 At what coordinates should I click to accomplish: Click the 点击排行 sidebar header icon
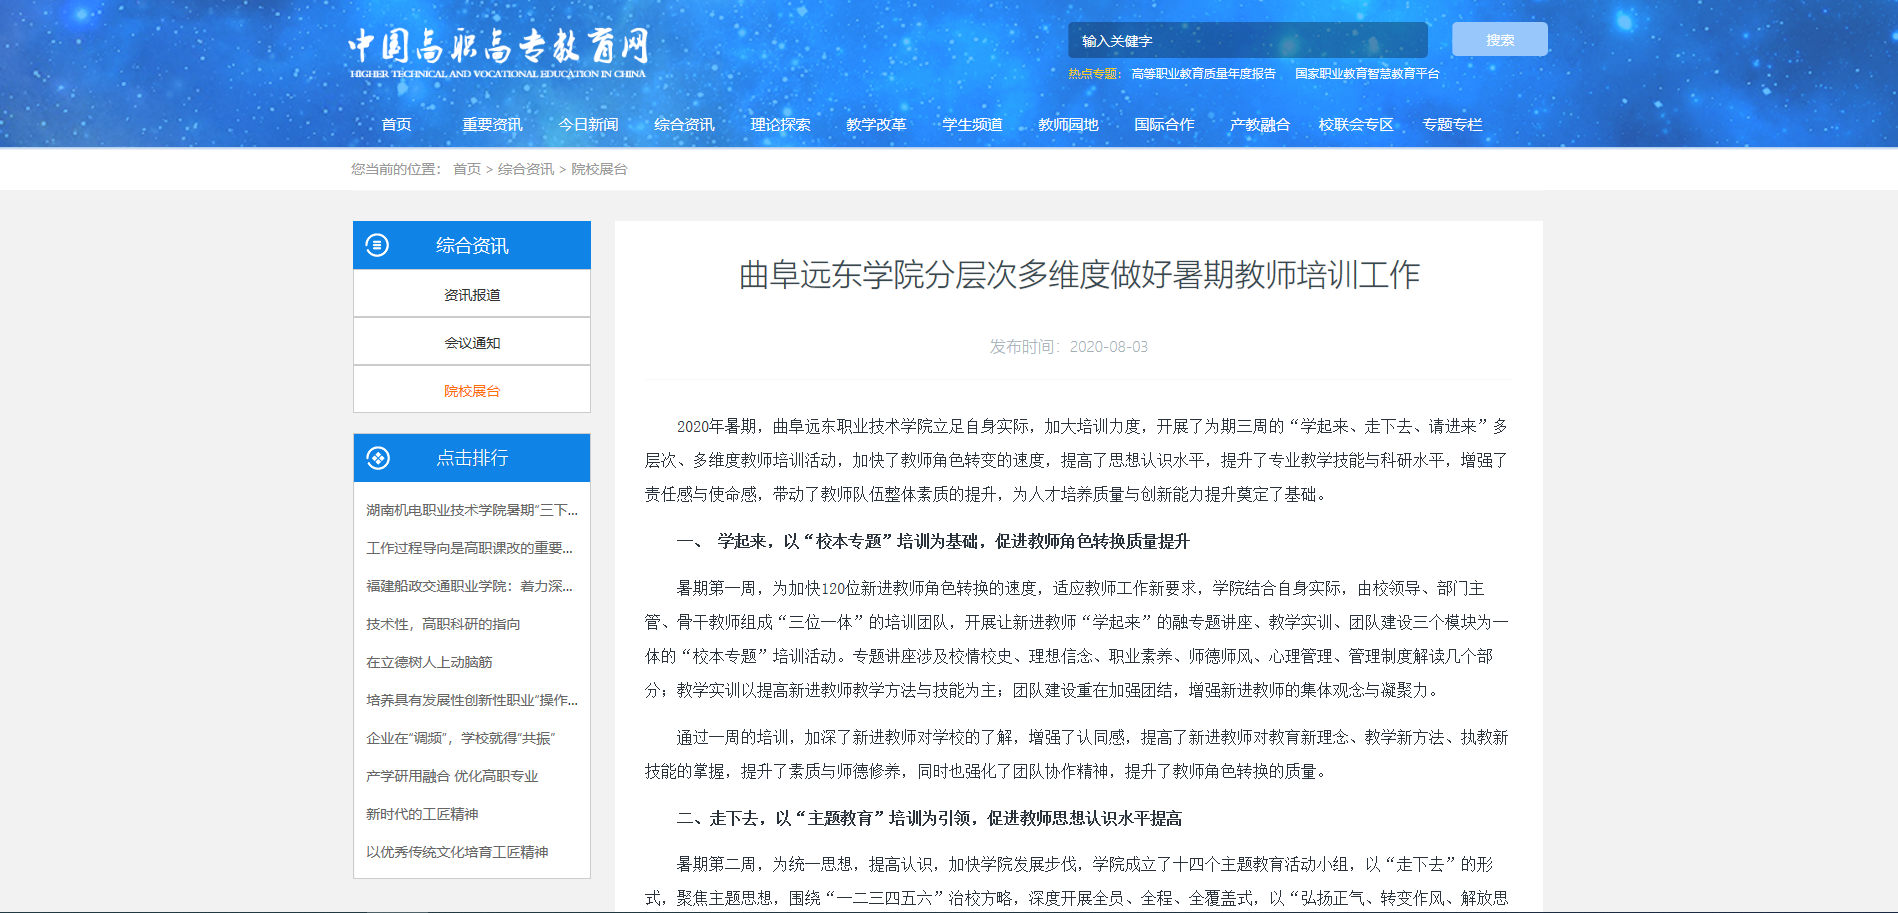pos(378,458)
